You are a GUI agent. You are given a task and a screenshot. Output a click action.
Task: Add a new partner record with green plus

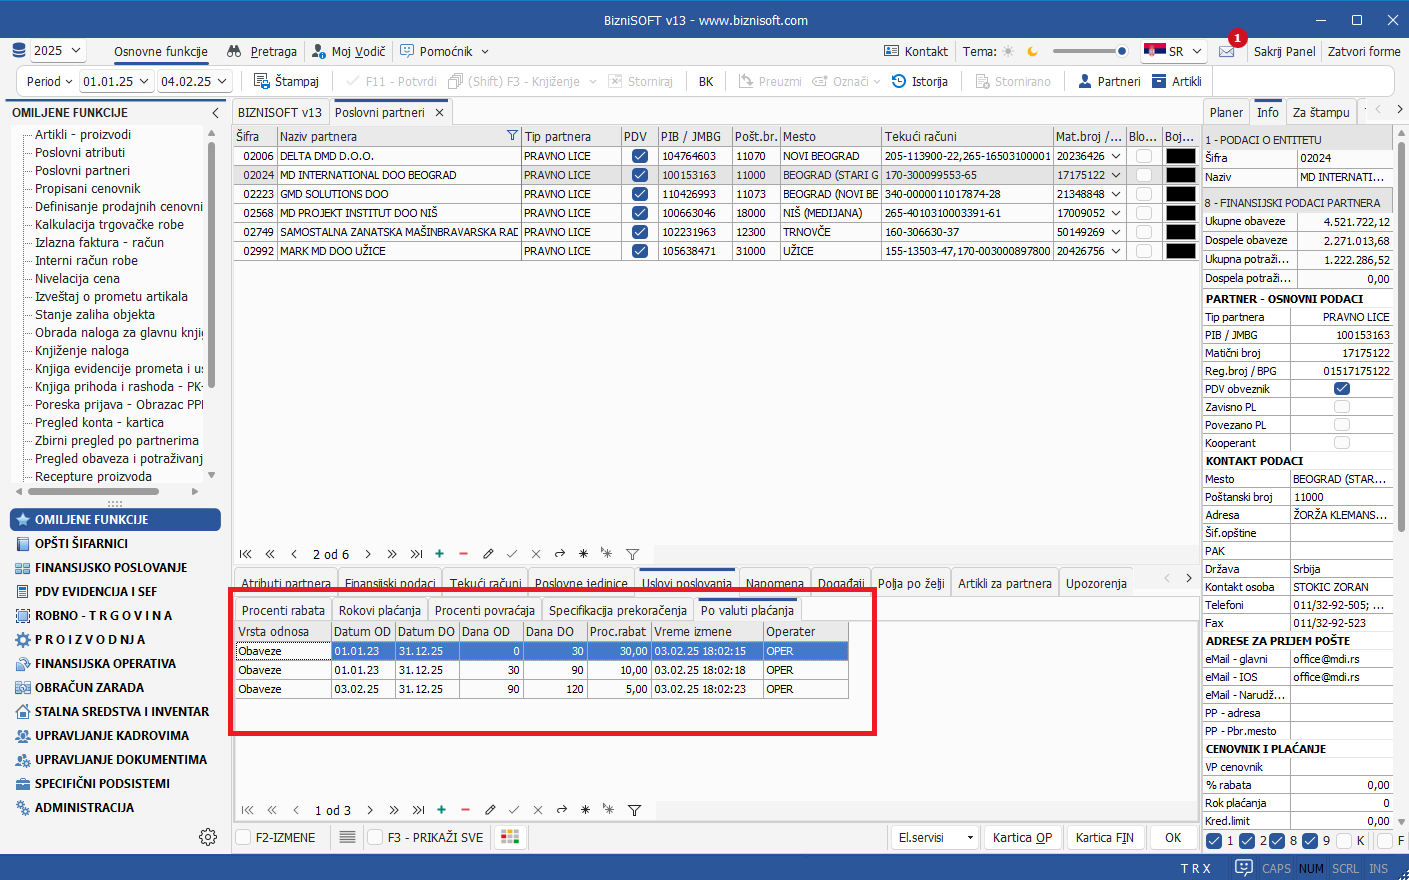[439, 553]
